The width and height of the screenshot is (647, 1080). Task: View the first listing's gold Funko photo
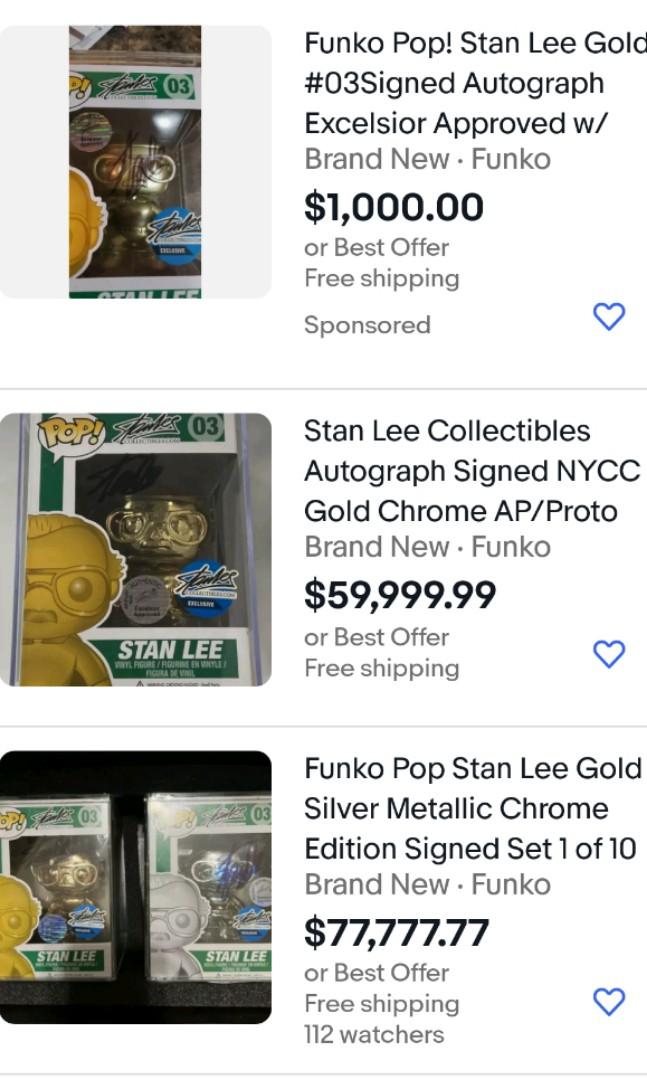[x=135, y=160]
